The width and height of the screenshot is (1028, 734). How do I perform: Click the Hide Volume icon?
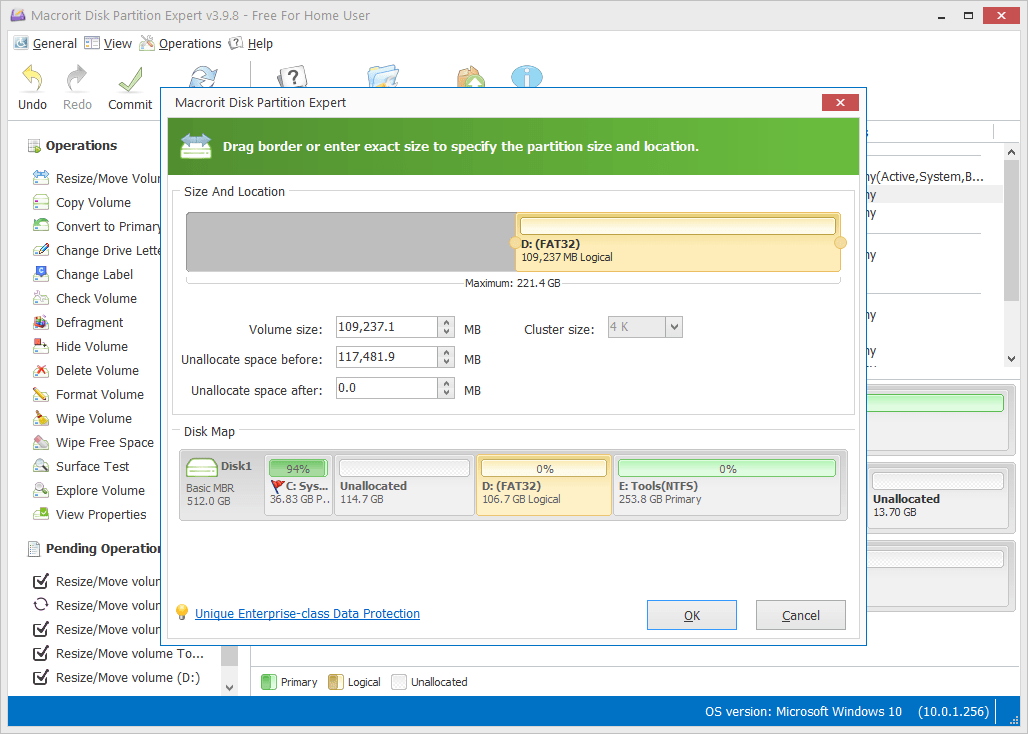[41, 346]
